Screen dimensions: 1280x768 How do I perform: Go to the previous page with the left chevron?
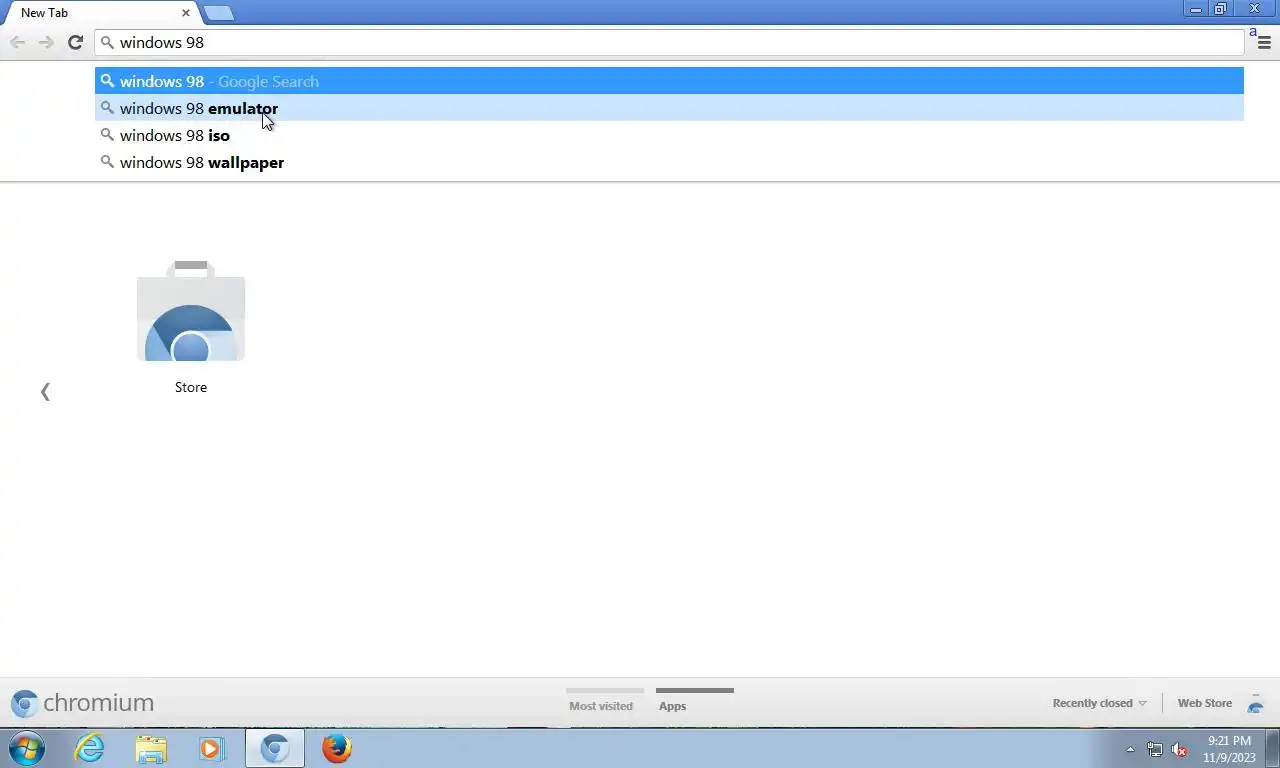click(x=45, y=391)
